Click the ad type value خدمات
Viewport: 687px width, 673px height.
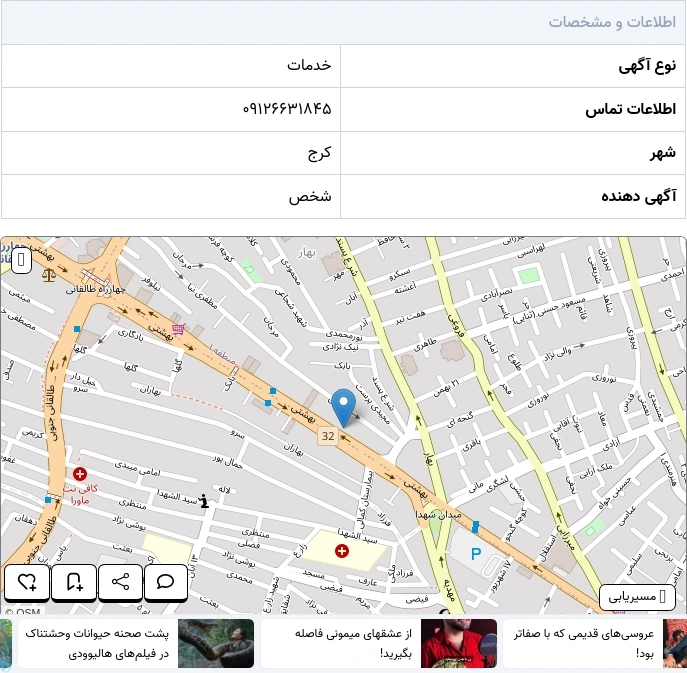pyautogui.click(x=309, y=65)
